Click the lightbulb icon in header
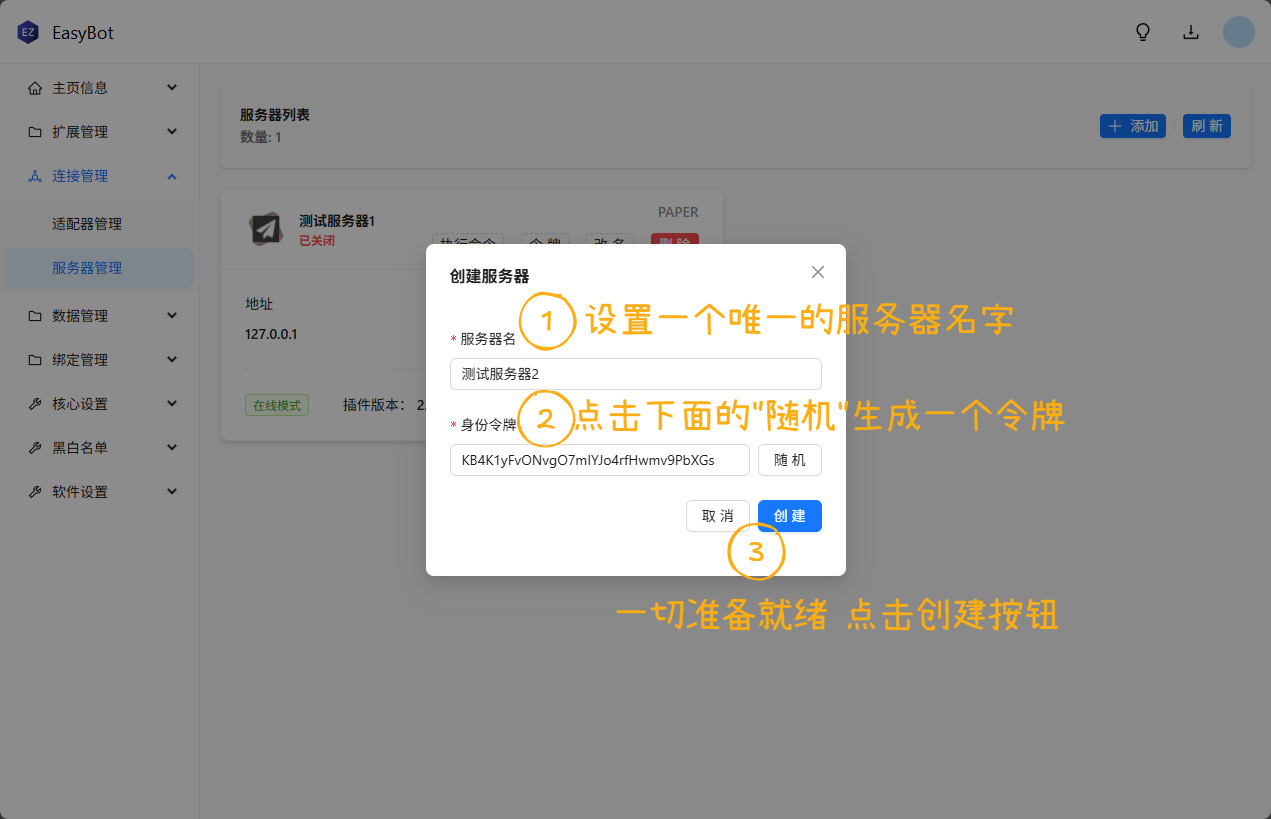 point(1143,32)
